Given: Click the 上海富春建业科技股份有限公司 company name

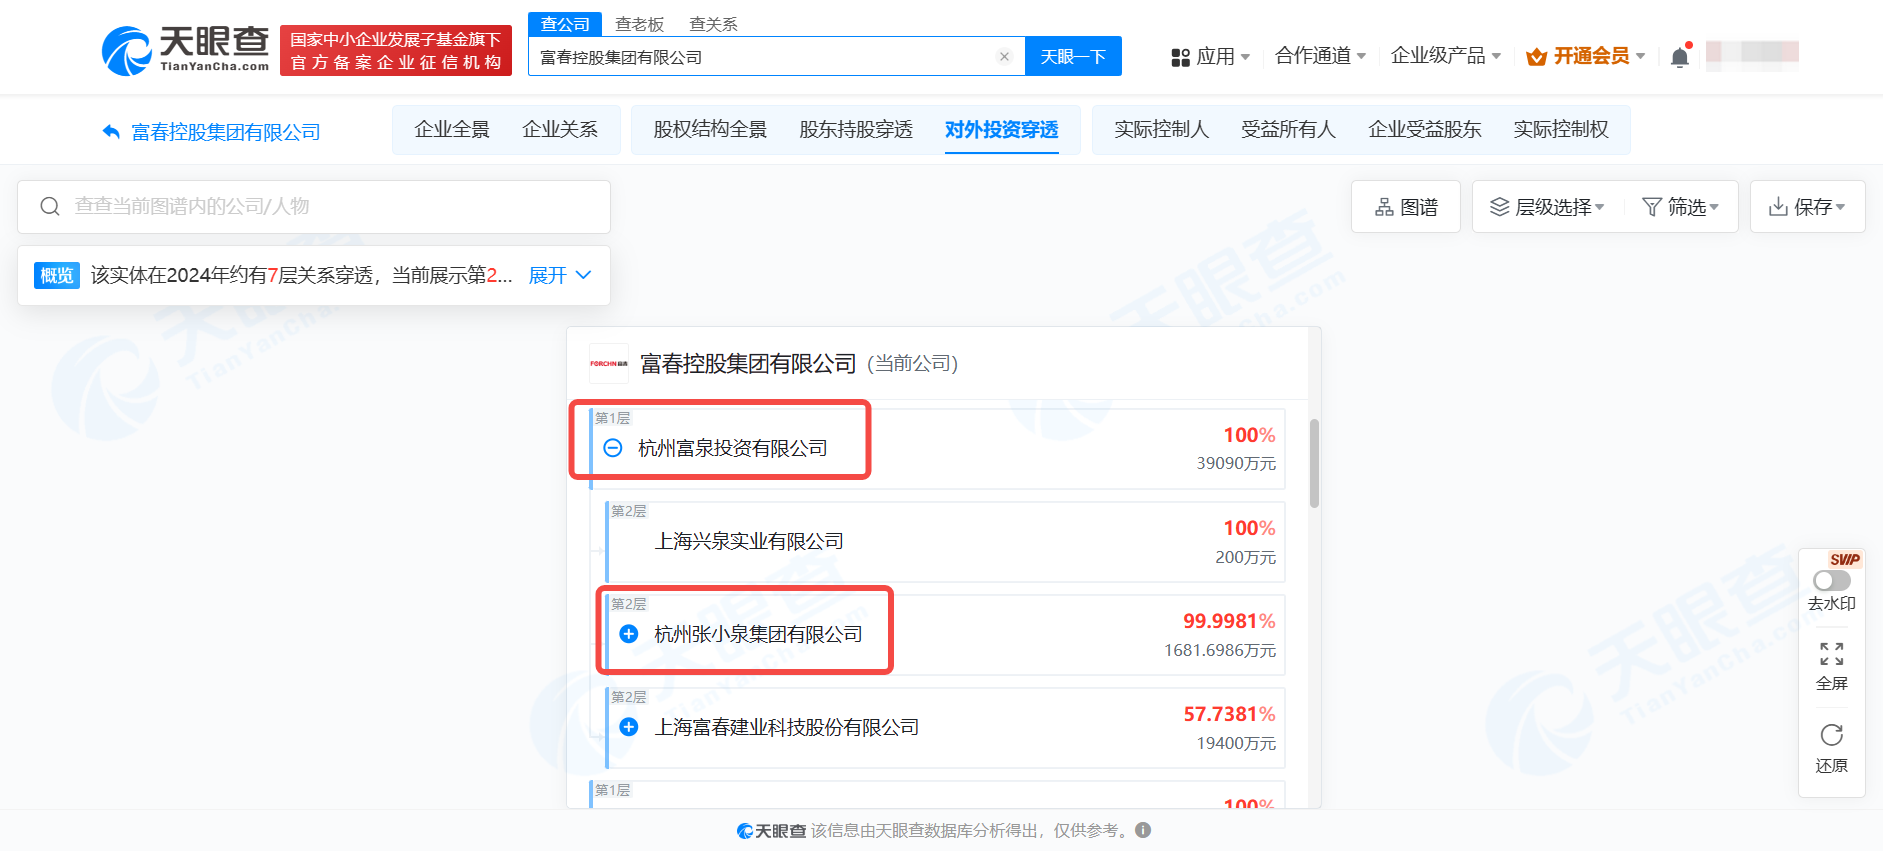Looking at the screenshot, I should pos(787,727).
